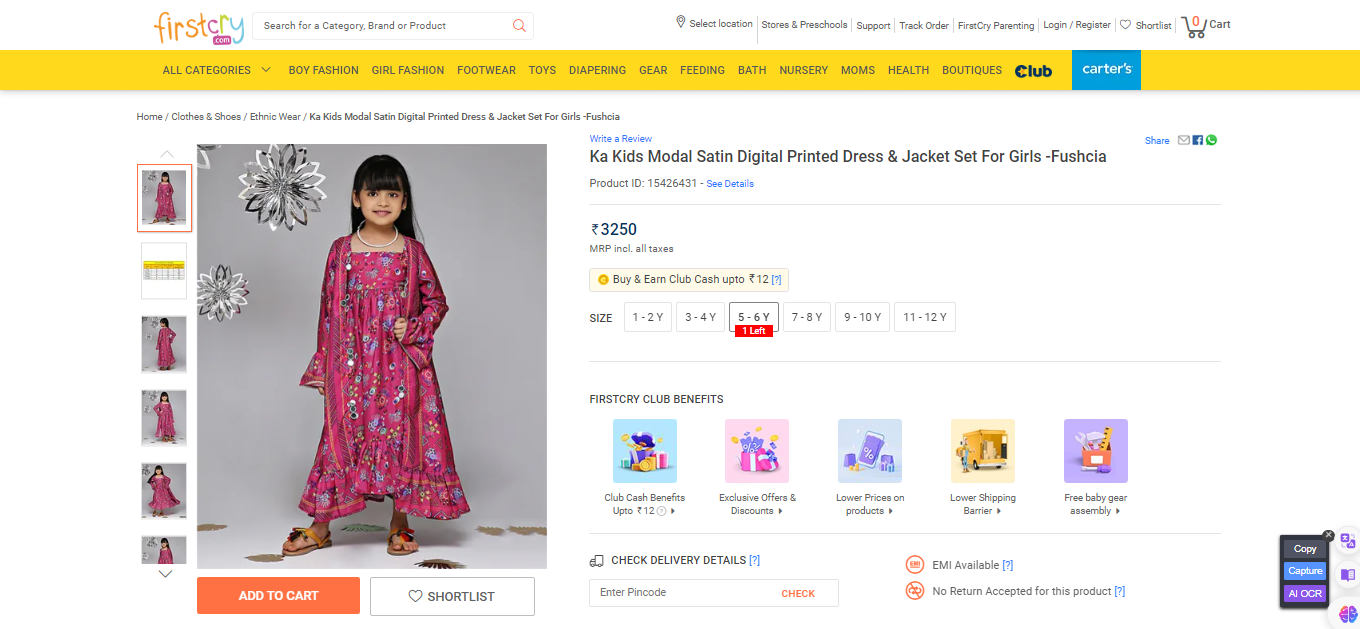Select the size chart thumbnail
Viewport: 1360px width, 629px height.
point(164,271)
